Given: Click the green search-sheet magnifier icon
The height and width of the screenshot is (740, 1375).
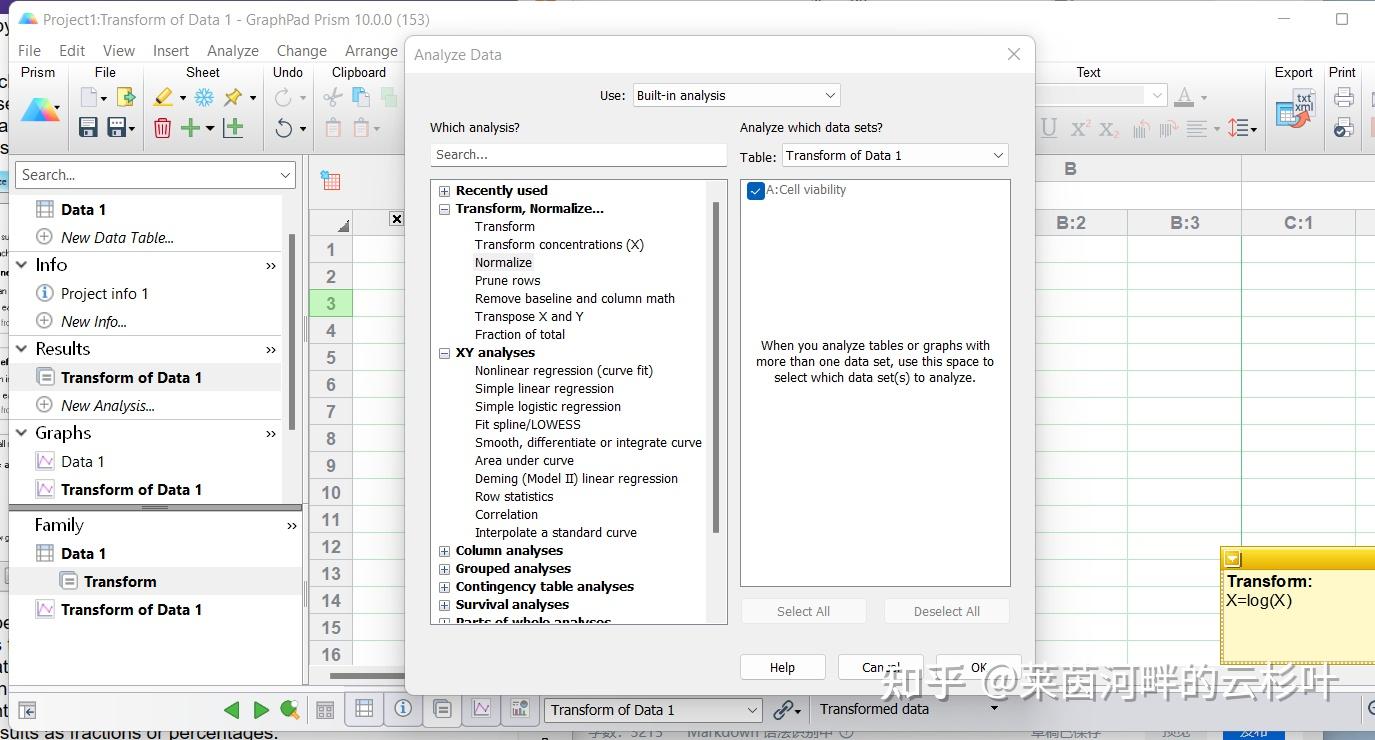Looking at the screenshot, I should click(290, 710).
